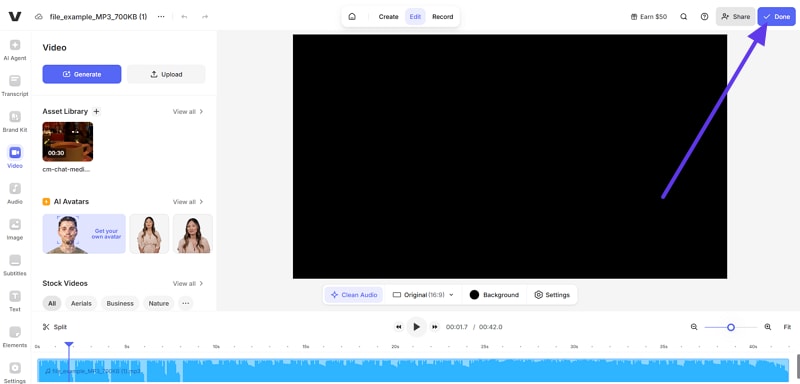This screenshot has width=800, height=384.
Task: Open canvas Settings below the preview
Action: click(x=552, y=295)
